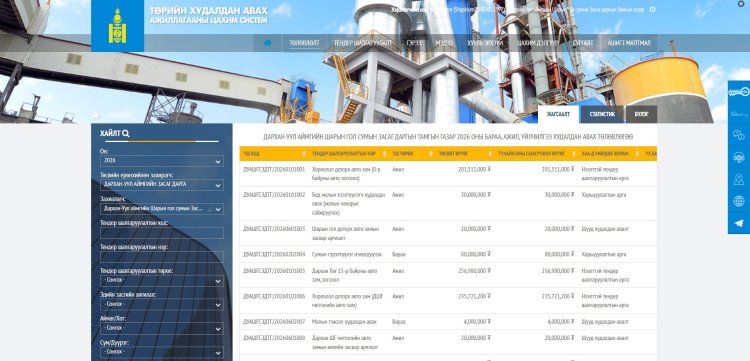The width and height of the screenshot is (750, 361).
Task: Open the Telegram paper-plane icon in sidebar
Action: tap(739, 223)
